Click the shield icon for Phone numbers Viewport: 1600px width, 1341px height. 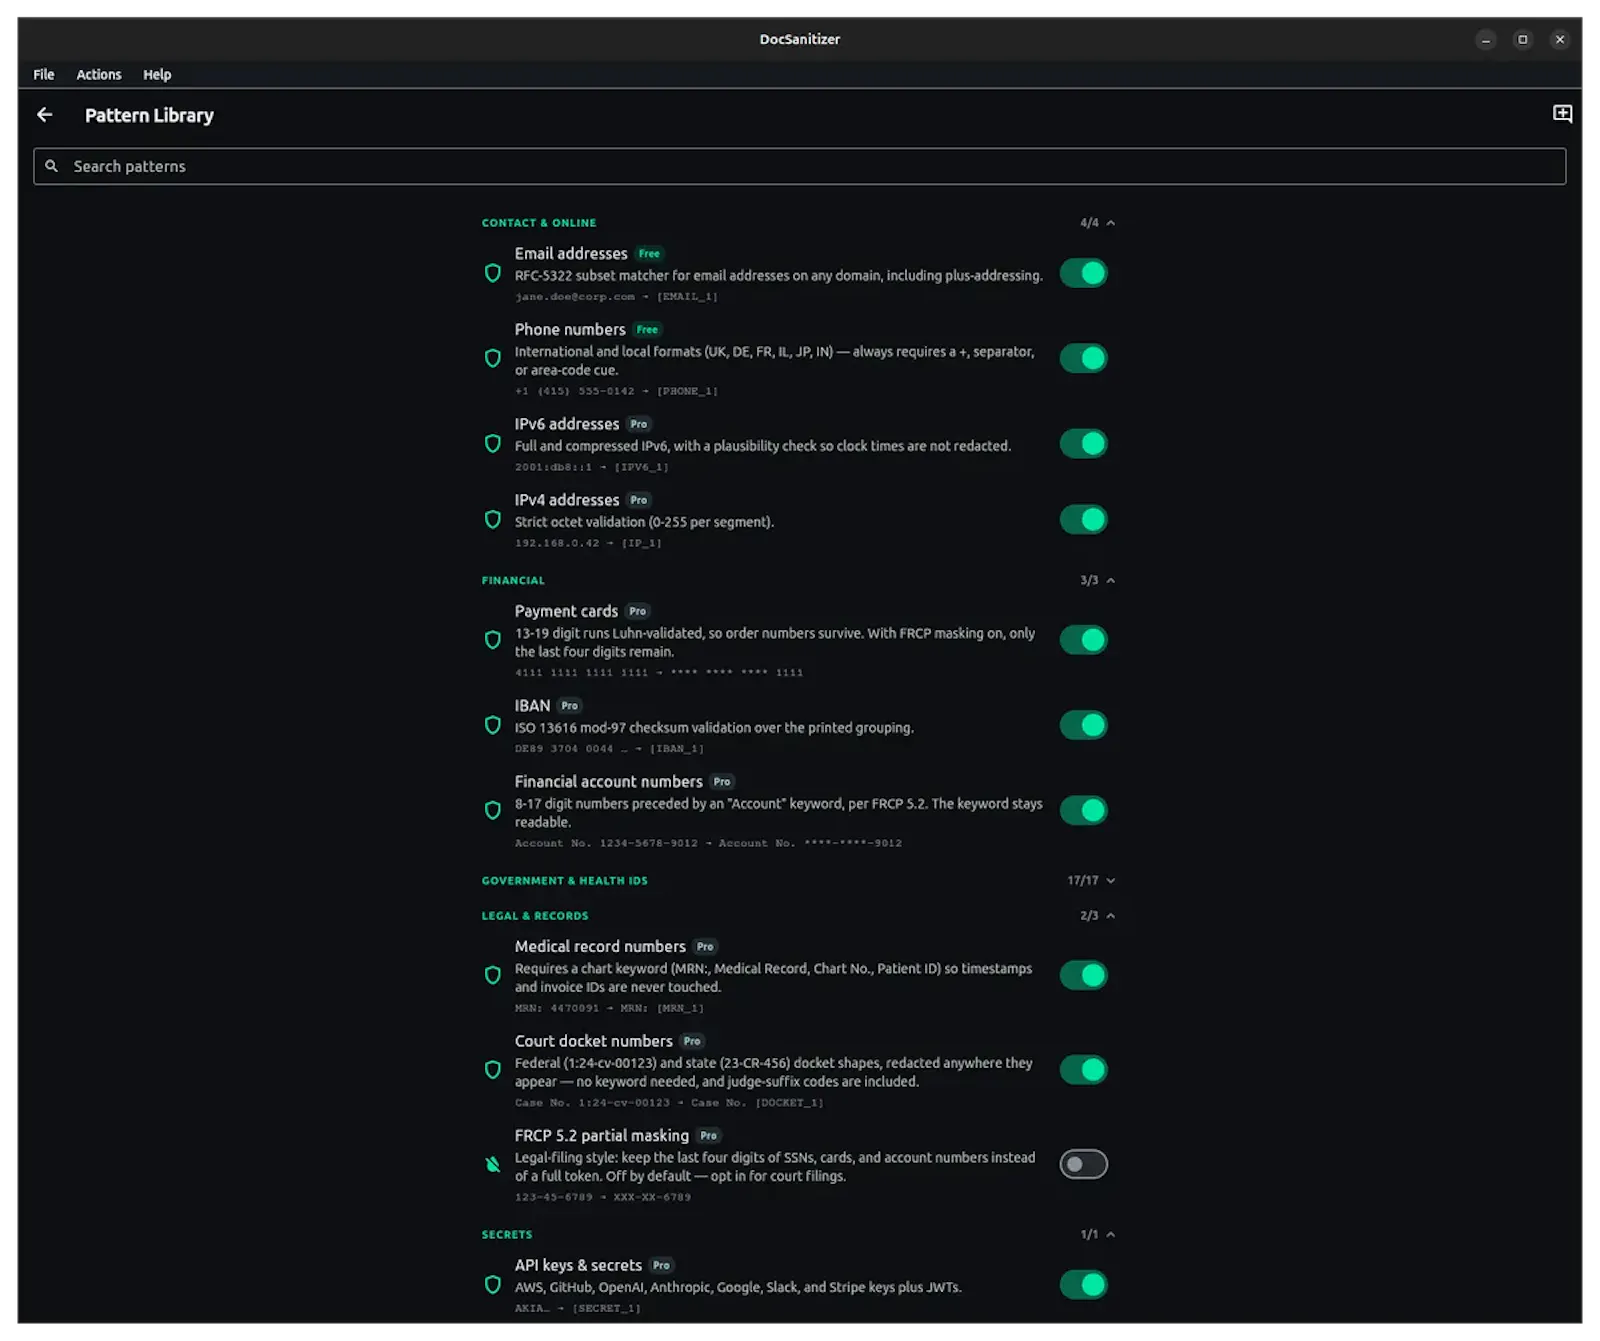(x=492, y=358)
